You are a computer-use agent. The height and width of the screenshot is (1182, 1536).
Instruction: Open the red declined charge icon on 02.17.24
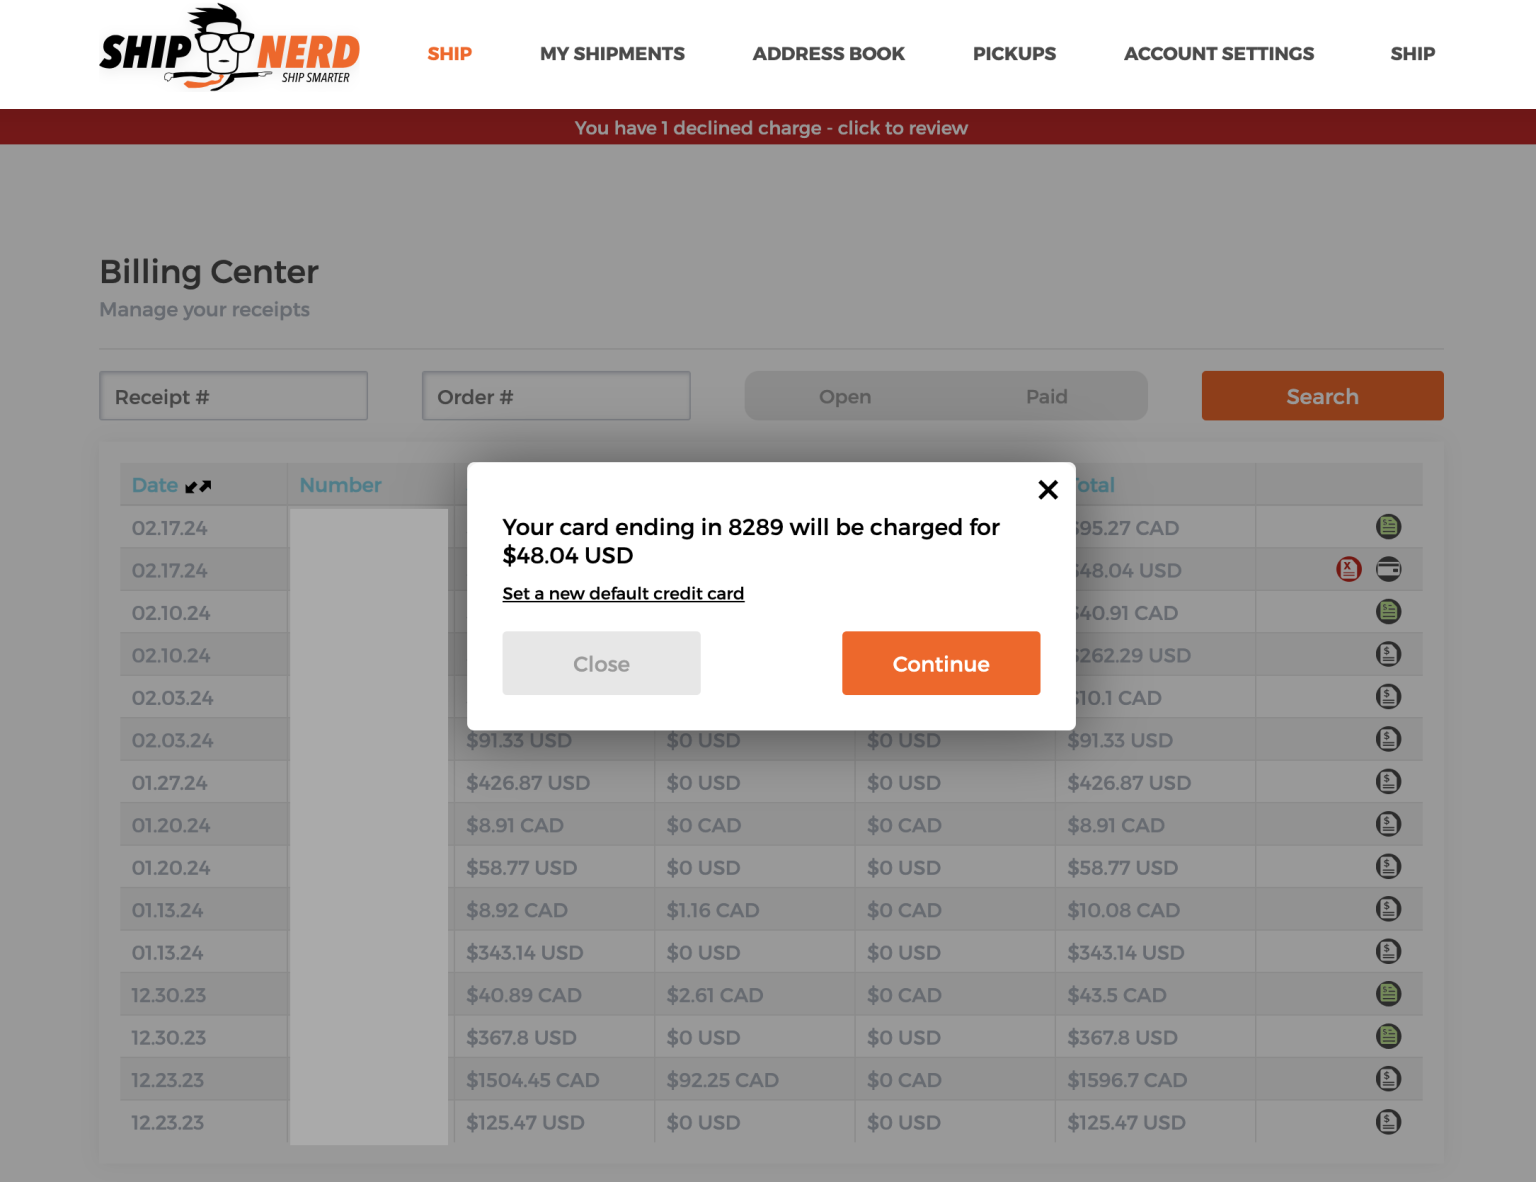pyautogui.click(x=1348, y=569)
